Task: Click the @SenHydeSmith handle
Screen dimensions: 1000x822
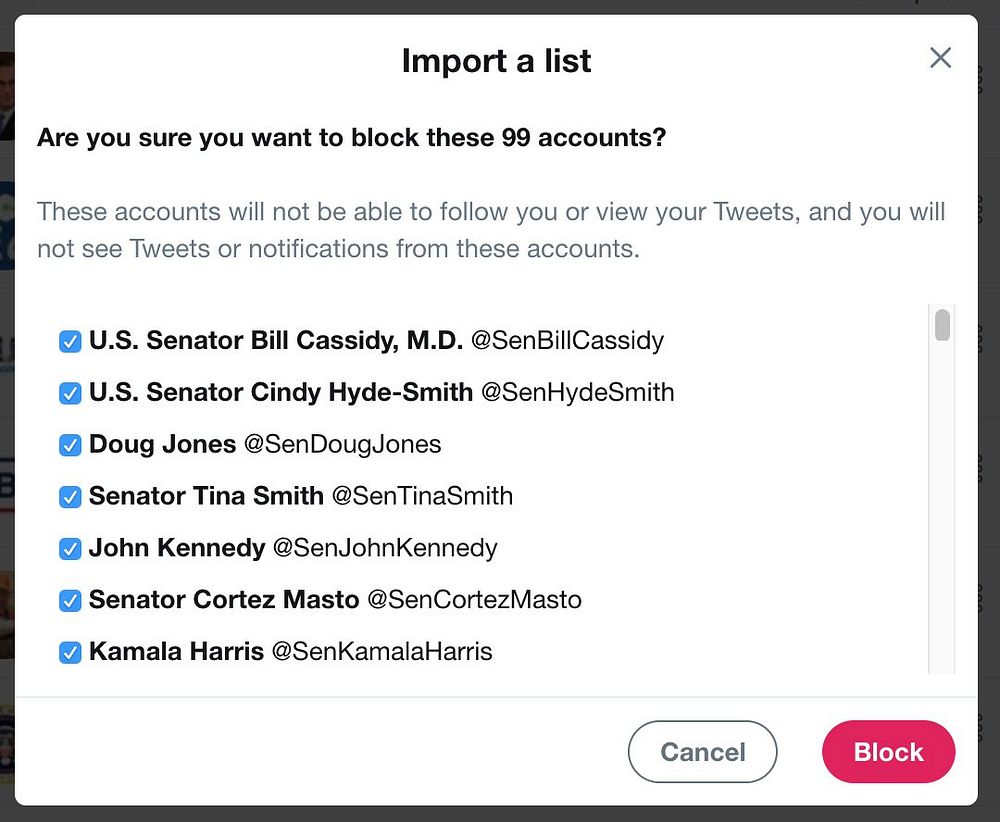Action: [577, 392]
